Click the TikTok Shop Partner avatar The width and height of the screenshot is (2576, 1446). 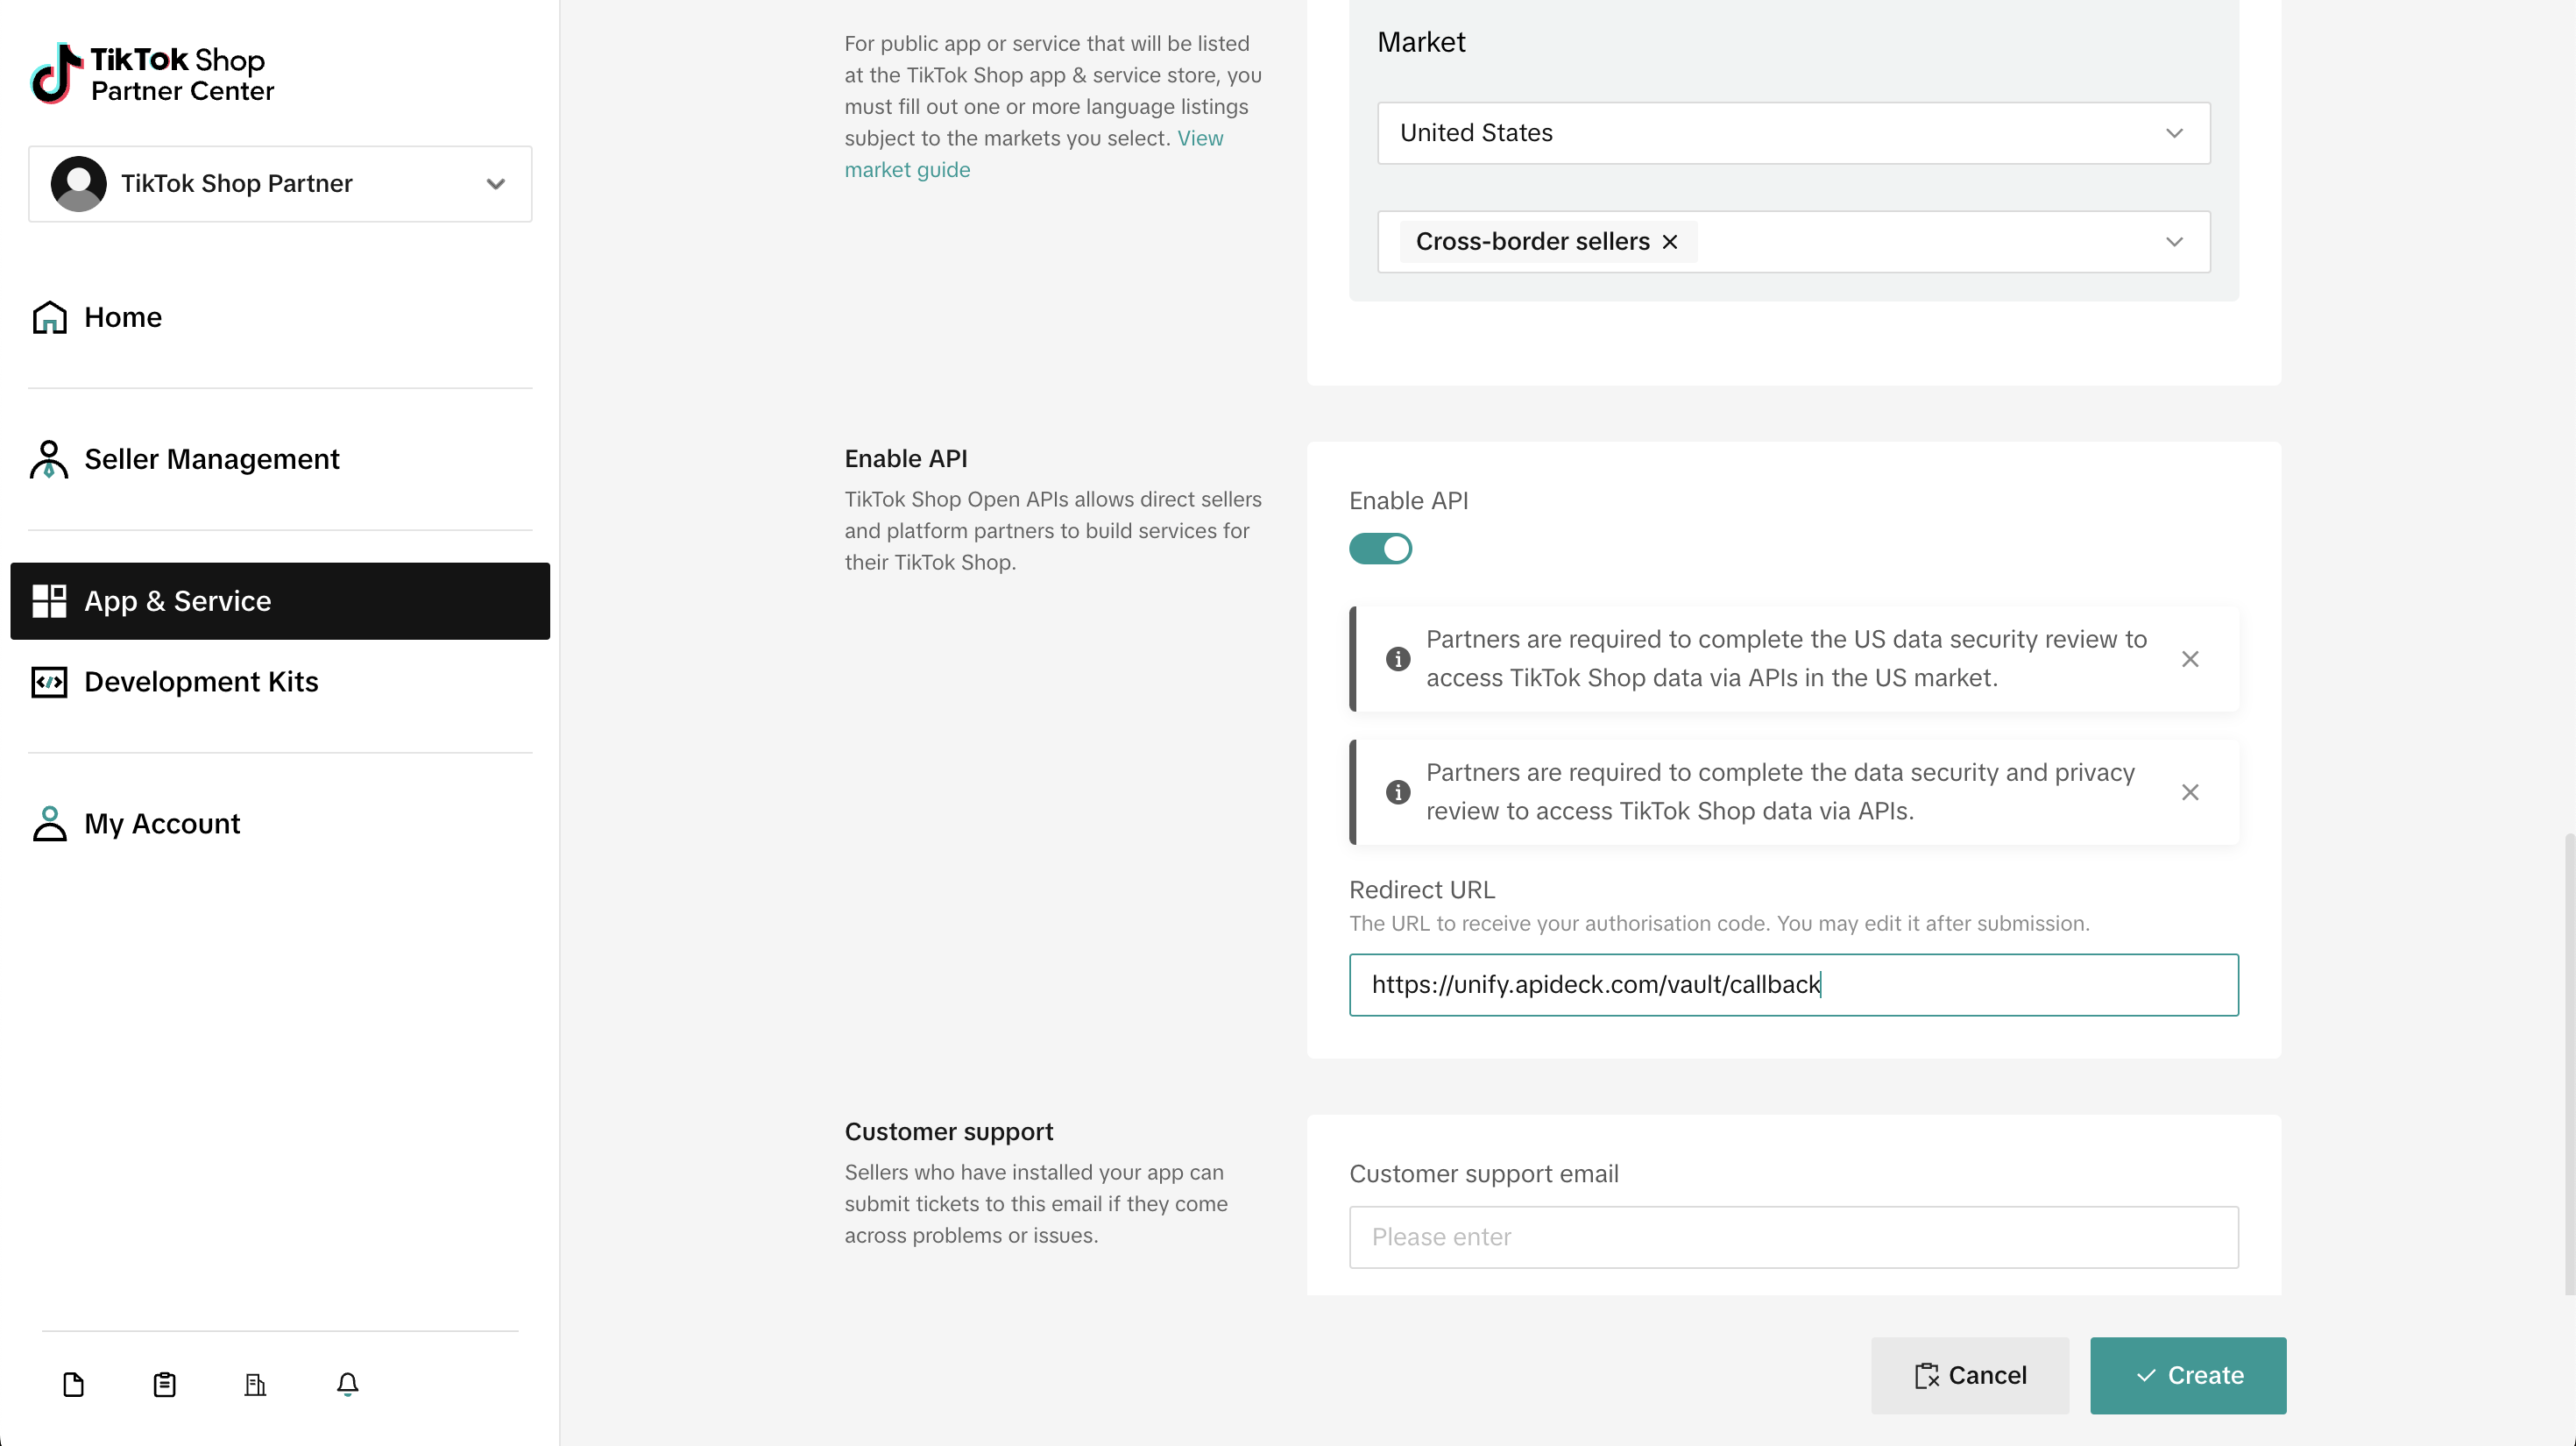coord(79,184)
